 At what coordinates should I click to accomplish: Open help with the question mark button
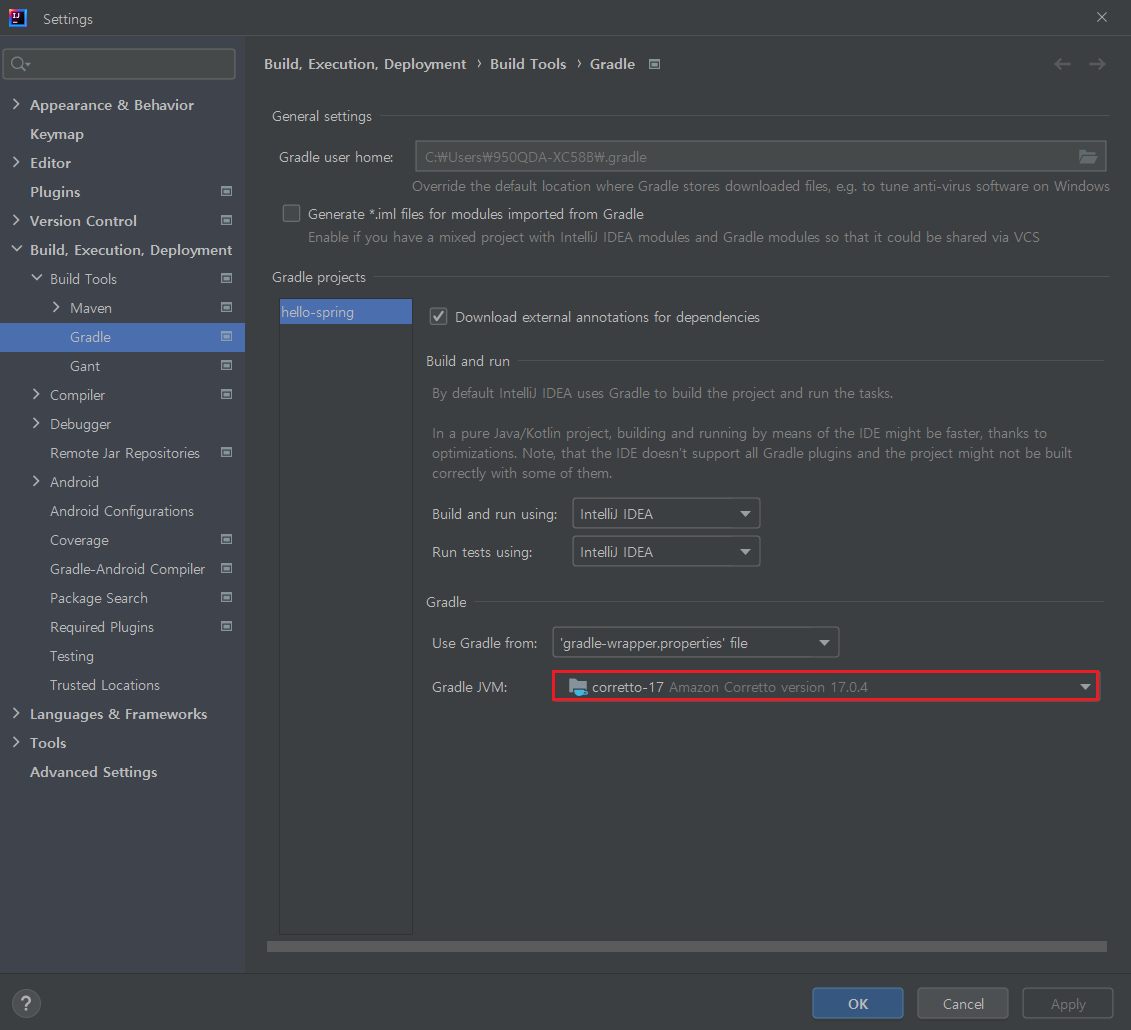tap(26, 1003)
